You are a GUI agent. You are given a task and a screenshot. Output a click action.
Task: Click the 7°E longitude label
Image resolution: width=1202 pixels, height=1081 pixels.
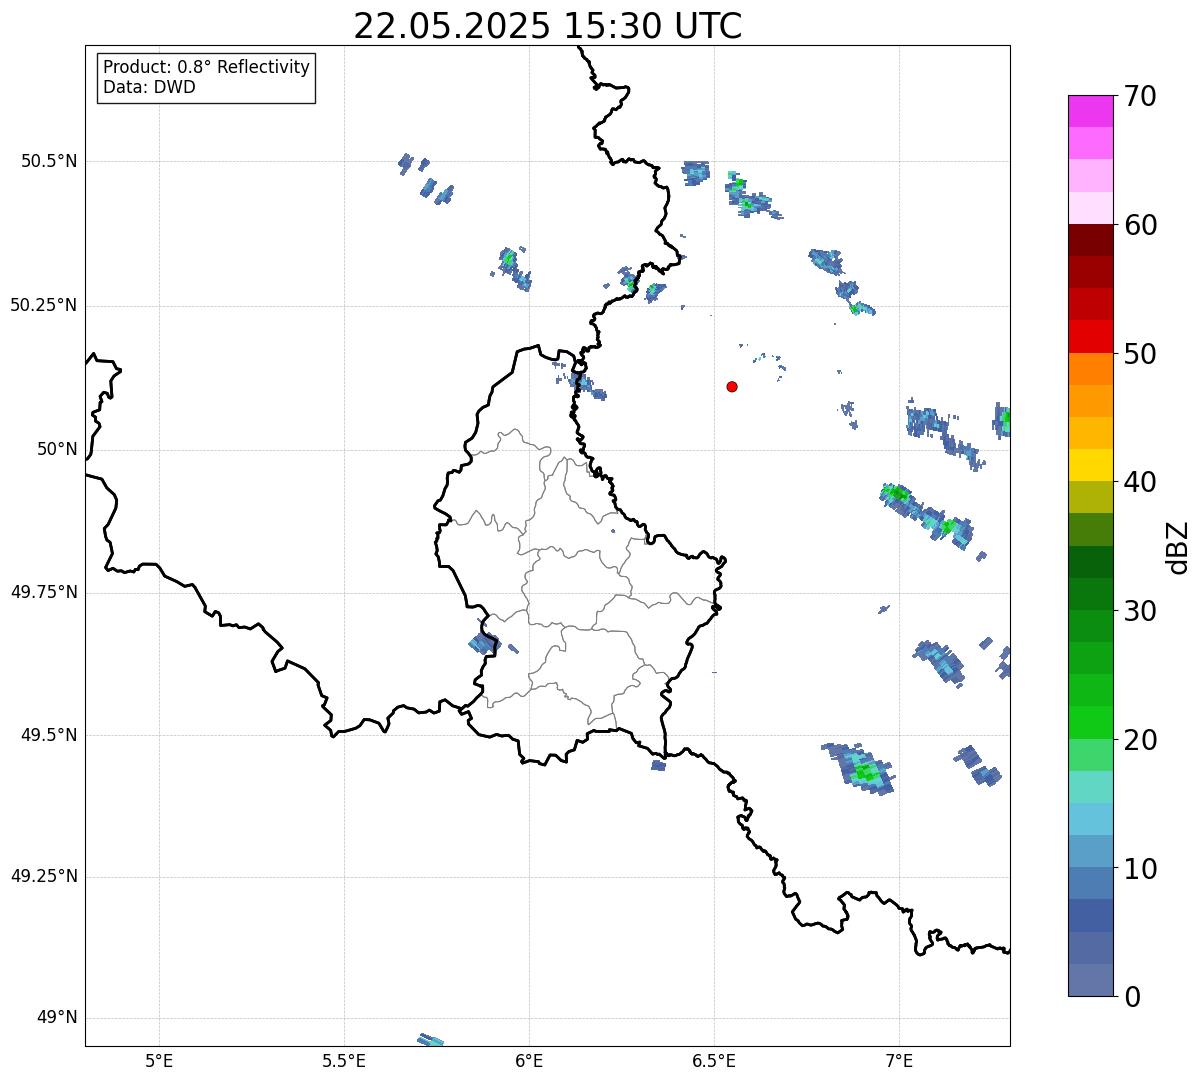click(899, 1061)
